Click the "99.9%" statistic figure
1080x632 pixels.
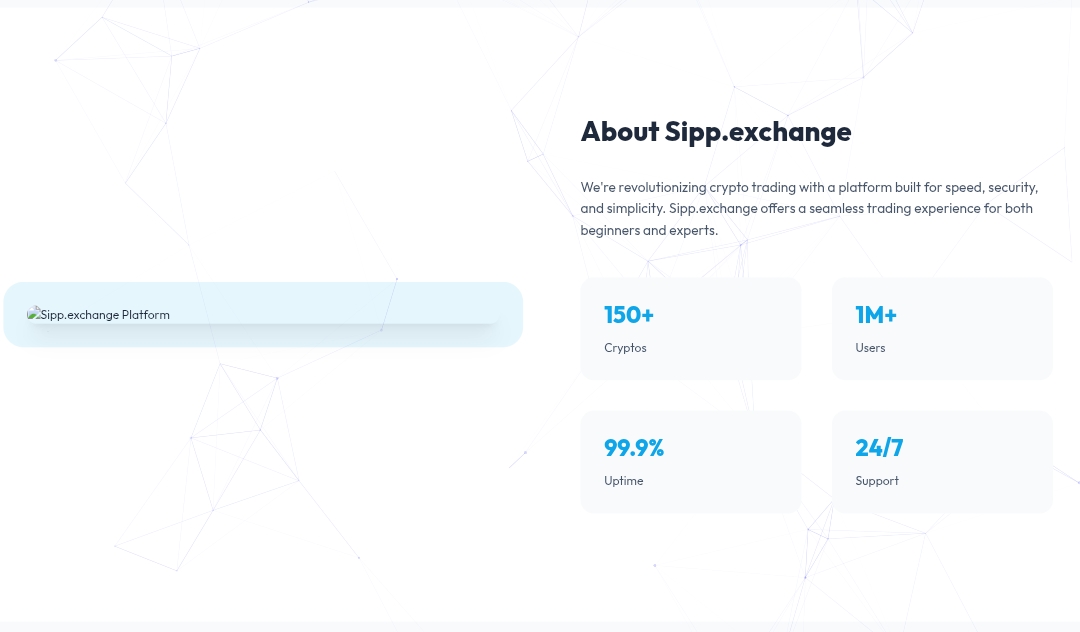(634, 448)
